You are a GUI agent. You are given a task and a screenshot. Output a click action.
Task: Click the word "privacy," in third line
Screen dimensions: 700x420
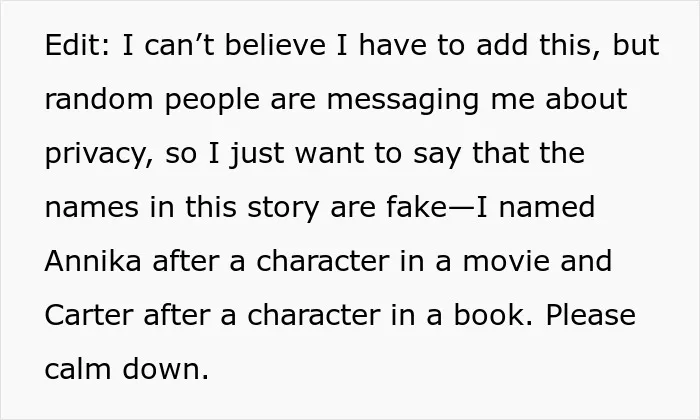[99, 155]
